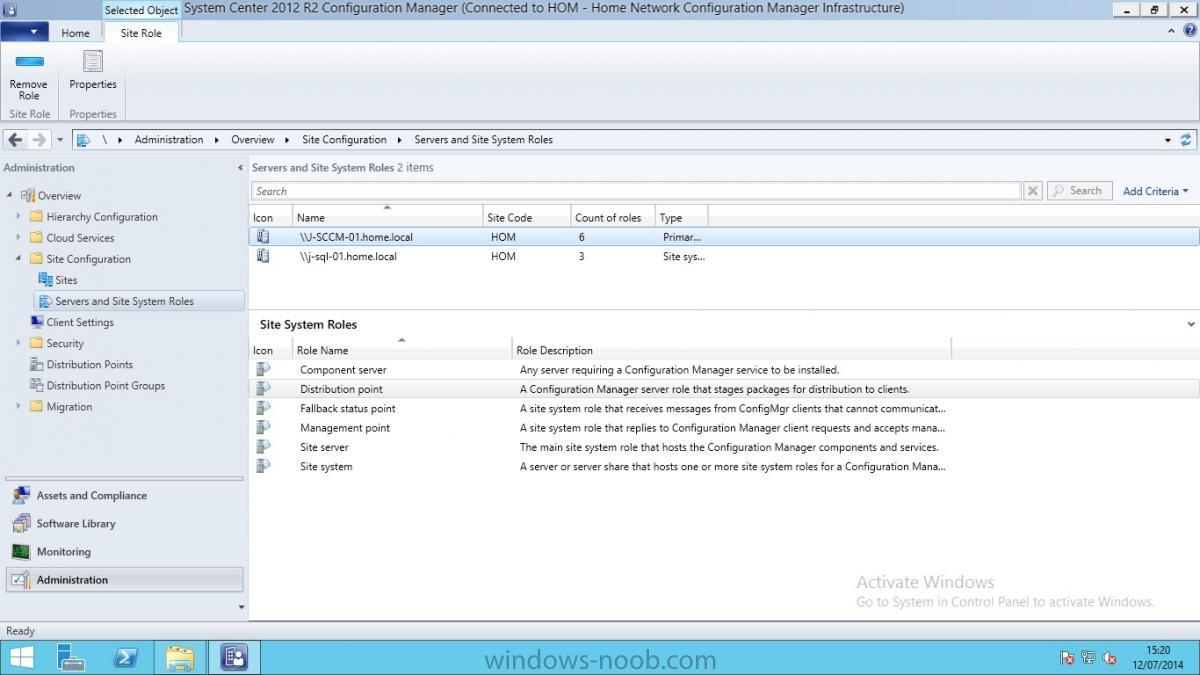Switch to the Home ribbon tab
The height and width of the screenshot is (675, 1200).
pyautogui.click(x=75, y=33)
